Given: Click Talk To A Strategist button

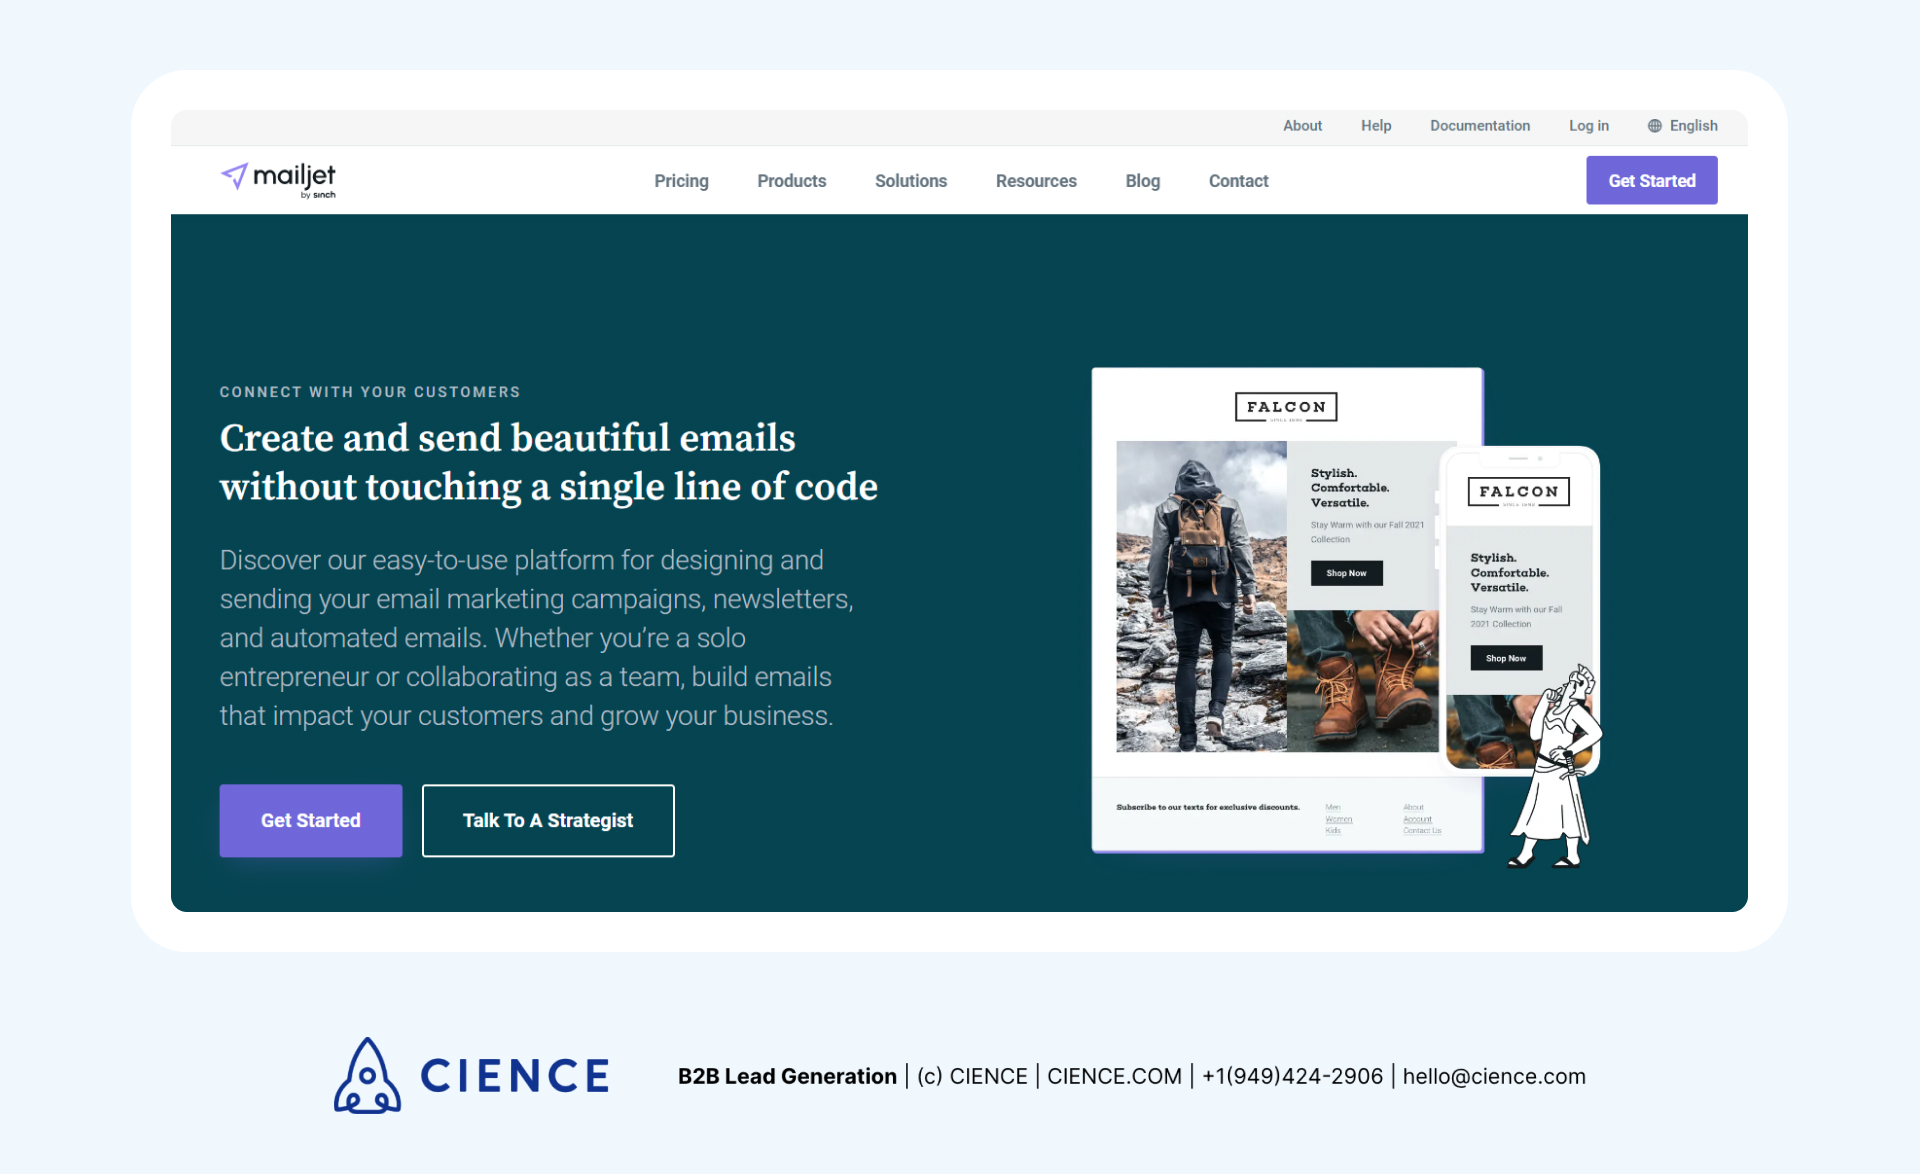Looking at the screenshot, I should [546, 820].
